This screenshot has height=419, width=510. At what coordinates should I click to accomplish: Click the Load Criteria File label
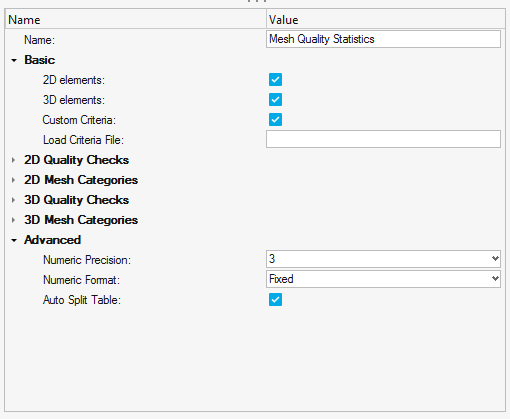83,140
